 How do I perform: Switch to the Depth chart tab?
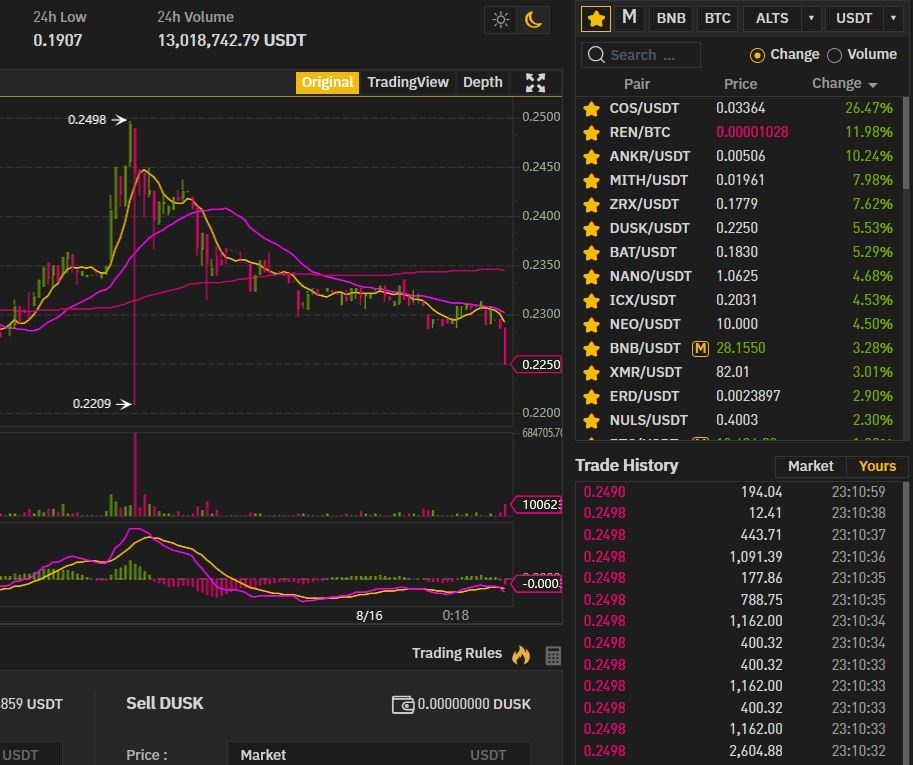483,83
